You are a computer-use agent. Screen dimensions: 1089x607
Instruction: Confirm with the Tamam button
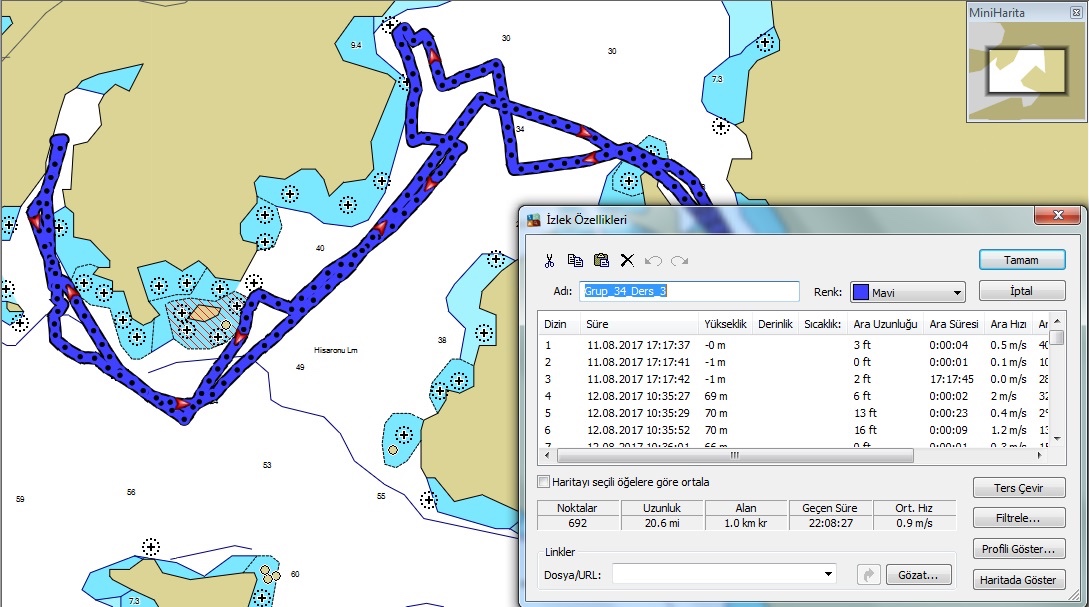coord(1022,260)
